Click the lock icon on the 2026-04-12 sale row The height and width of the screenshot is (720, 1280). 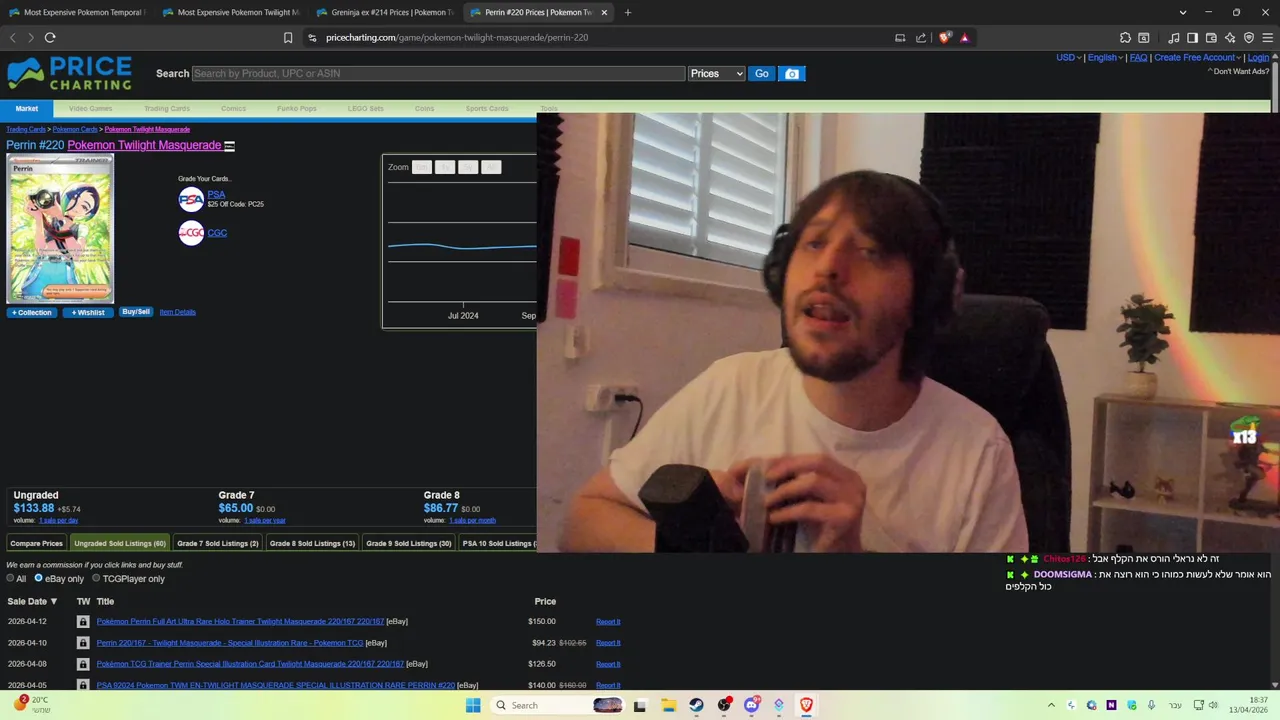[x=83, y=622]
